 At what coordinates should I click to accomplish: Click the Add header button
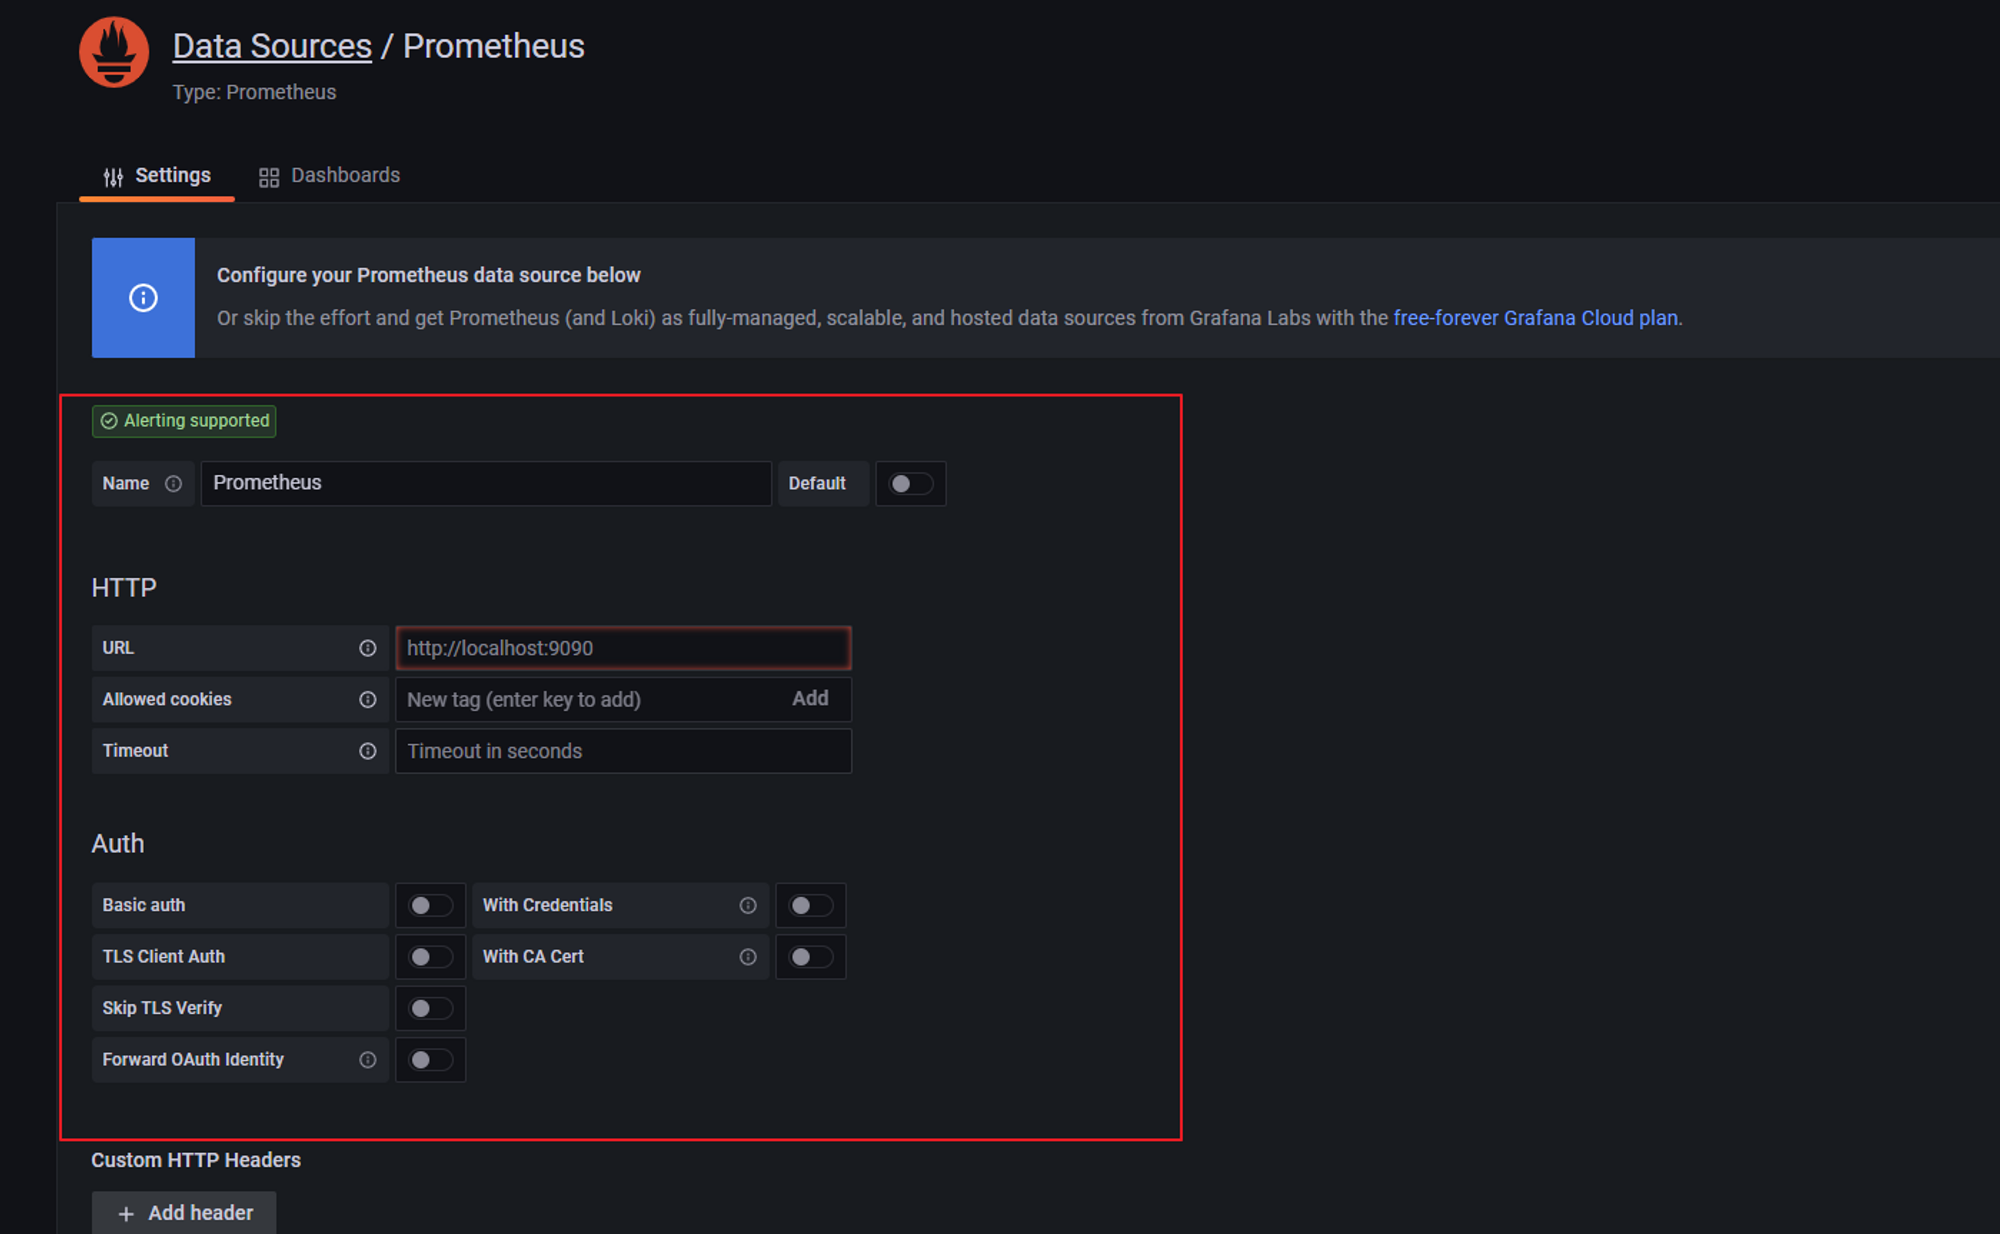[x=184, y=1212]
